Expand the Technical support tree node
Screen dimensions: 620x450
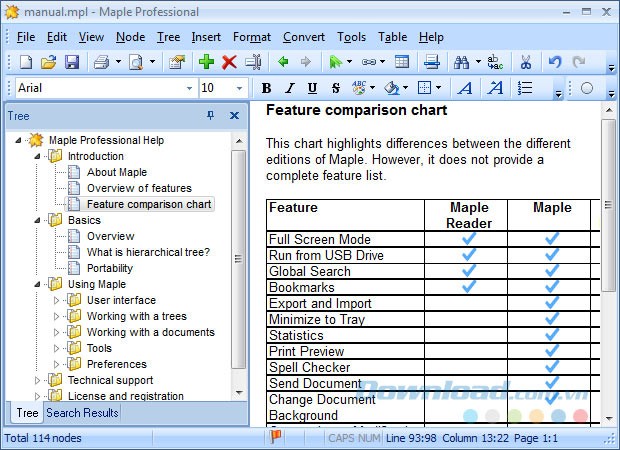click(39, 380)
